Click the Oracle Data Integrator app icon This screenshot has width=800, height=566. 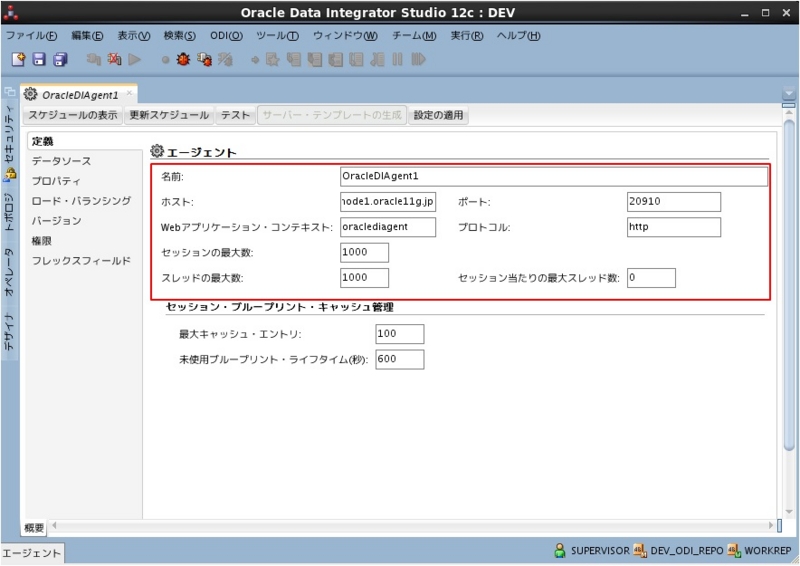click(10, 12)
